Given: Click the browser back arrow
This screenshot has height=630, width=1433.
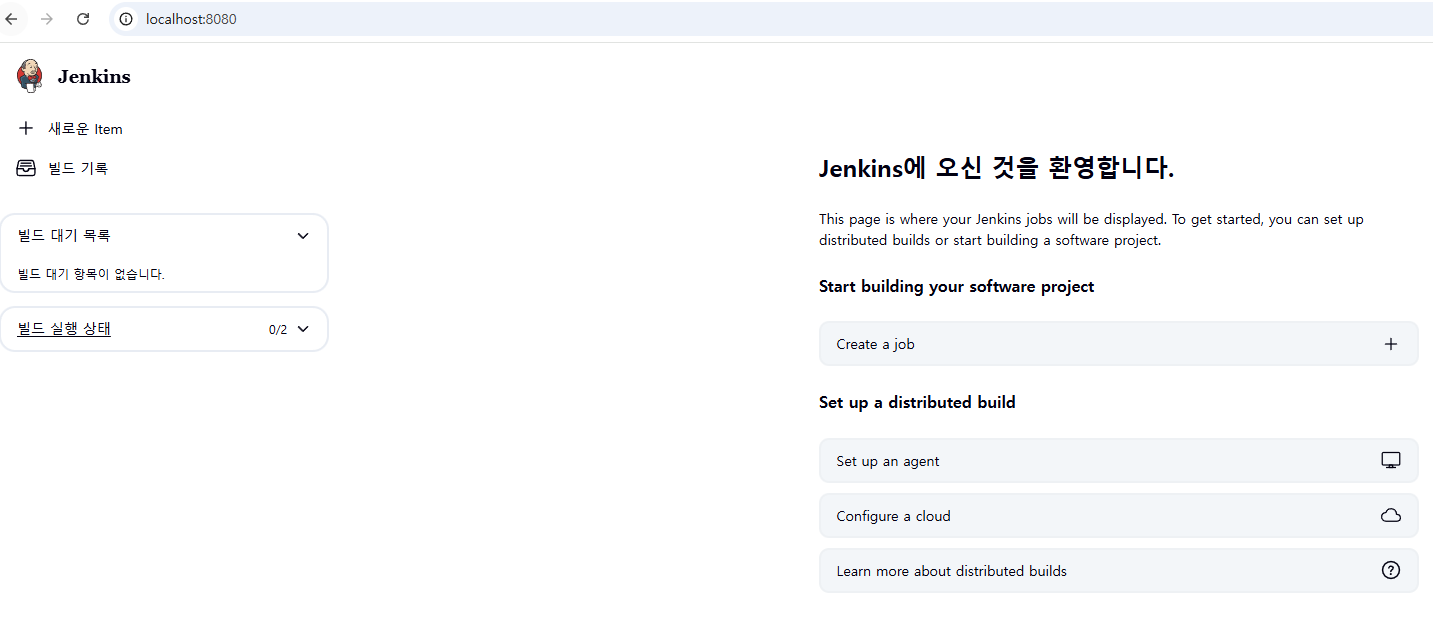Looking at the screenshot, I should click(x=12, y=19).
